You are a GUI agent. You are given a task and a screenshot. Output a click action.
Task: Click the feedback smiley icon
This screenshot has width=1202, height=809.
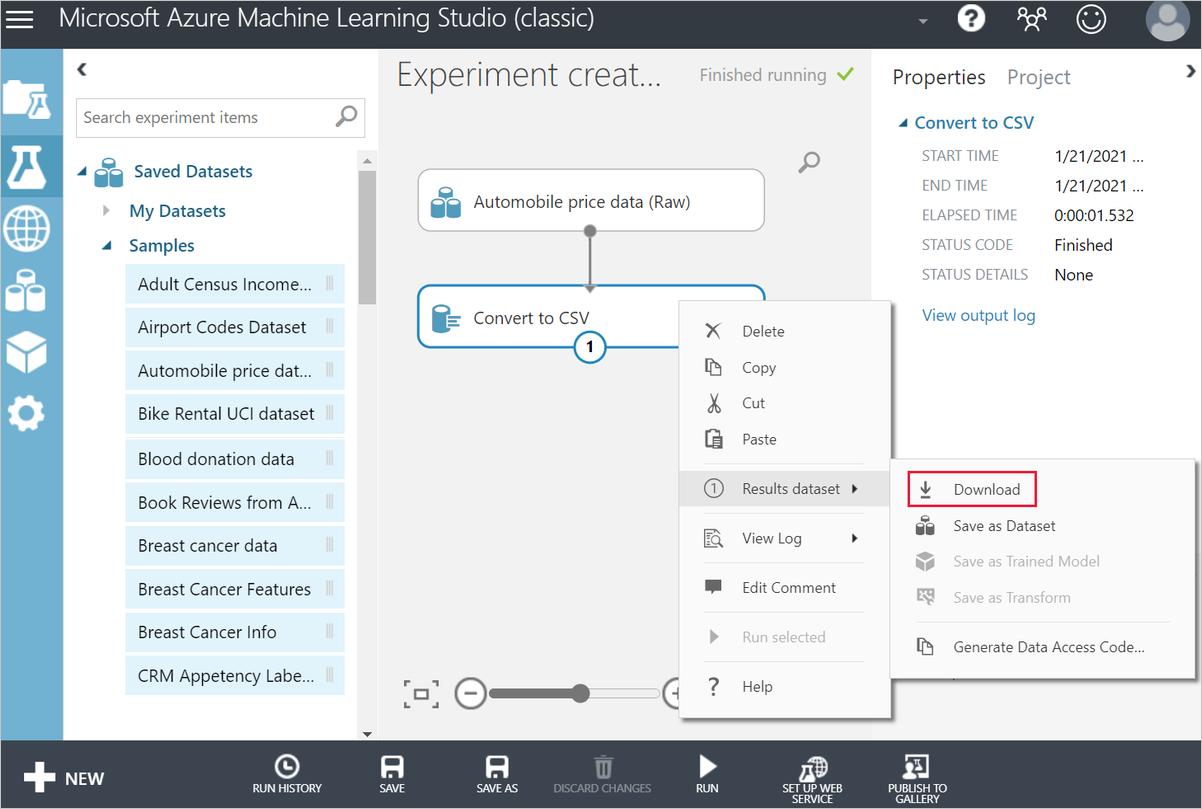[1091, 18]
